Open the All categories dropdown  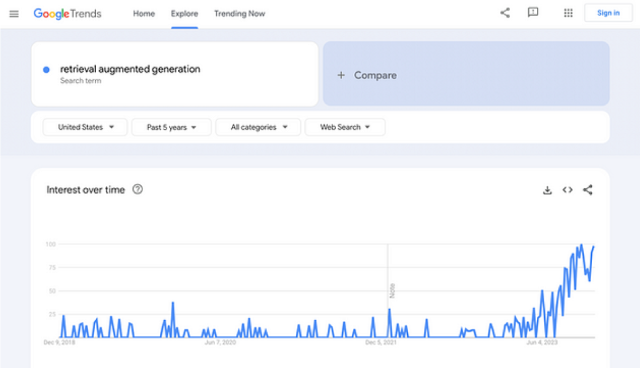[258, 127]
